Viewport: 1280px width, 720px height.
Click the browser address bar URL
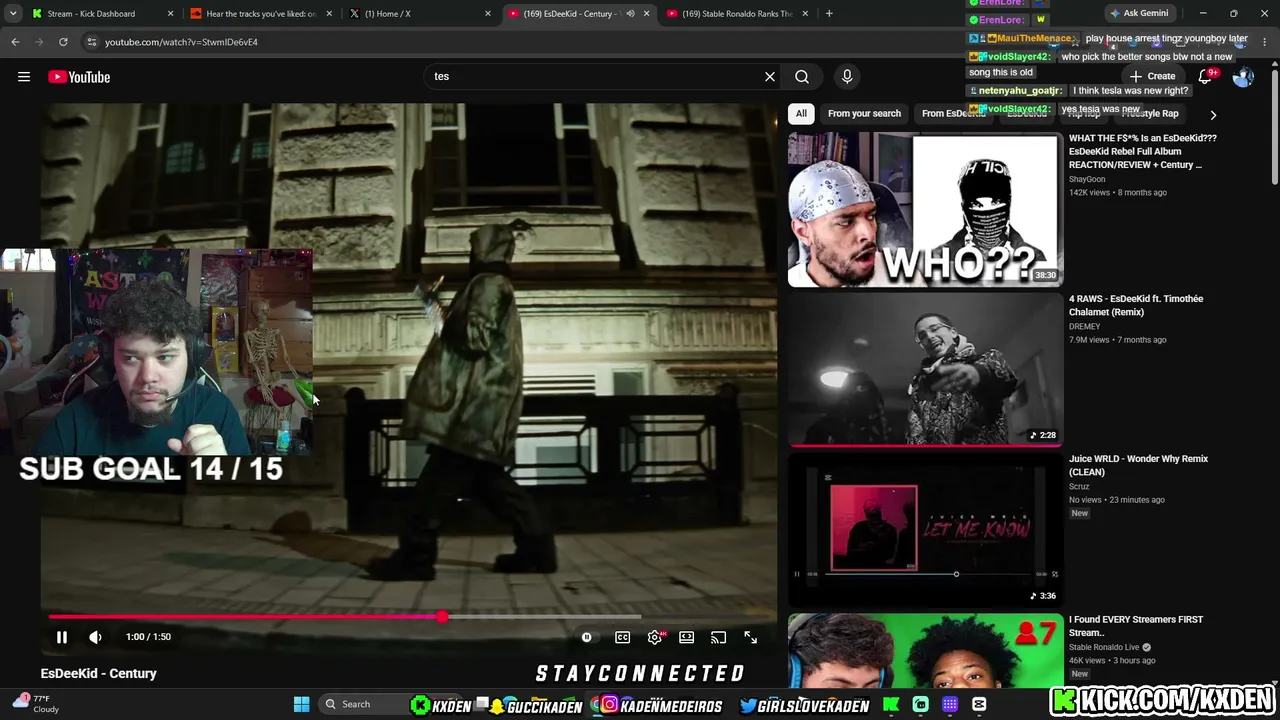(181, 42)
